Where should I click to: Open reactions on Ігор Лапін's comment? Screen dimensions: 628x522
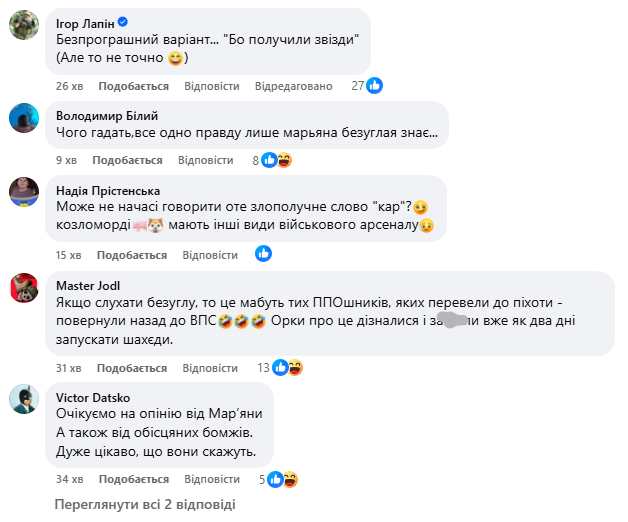click(368, 86)
